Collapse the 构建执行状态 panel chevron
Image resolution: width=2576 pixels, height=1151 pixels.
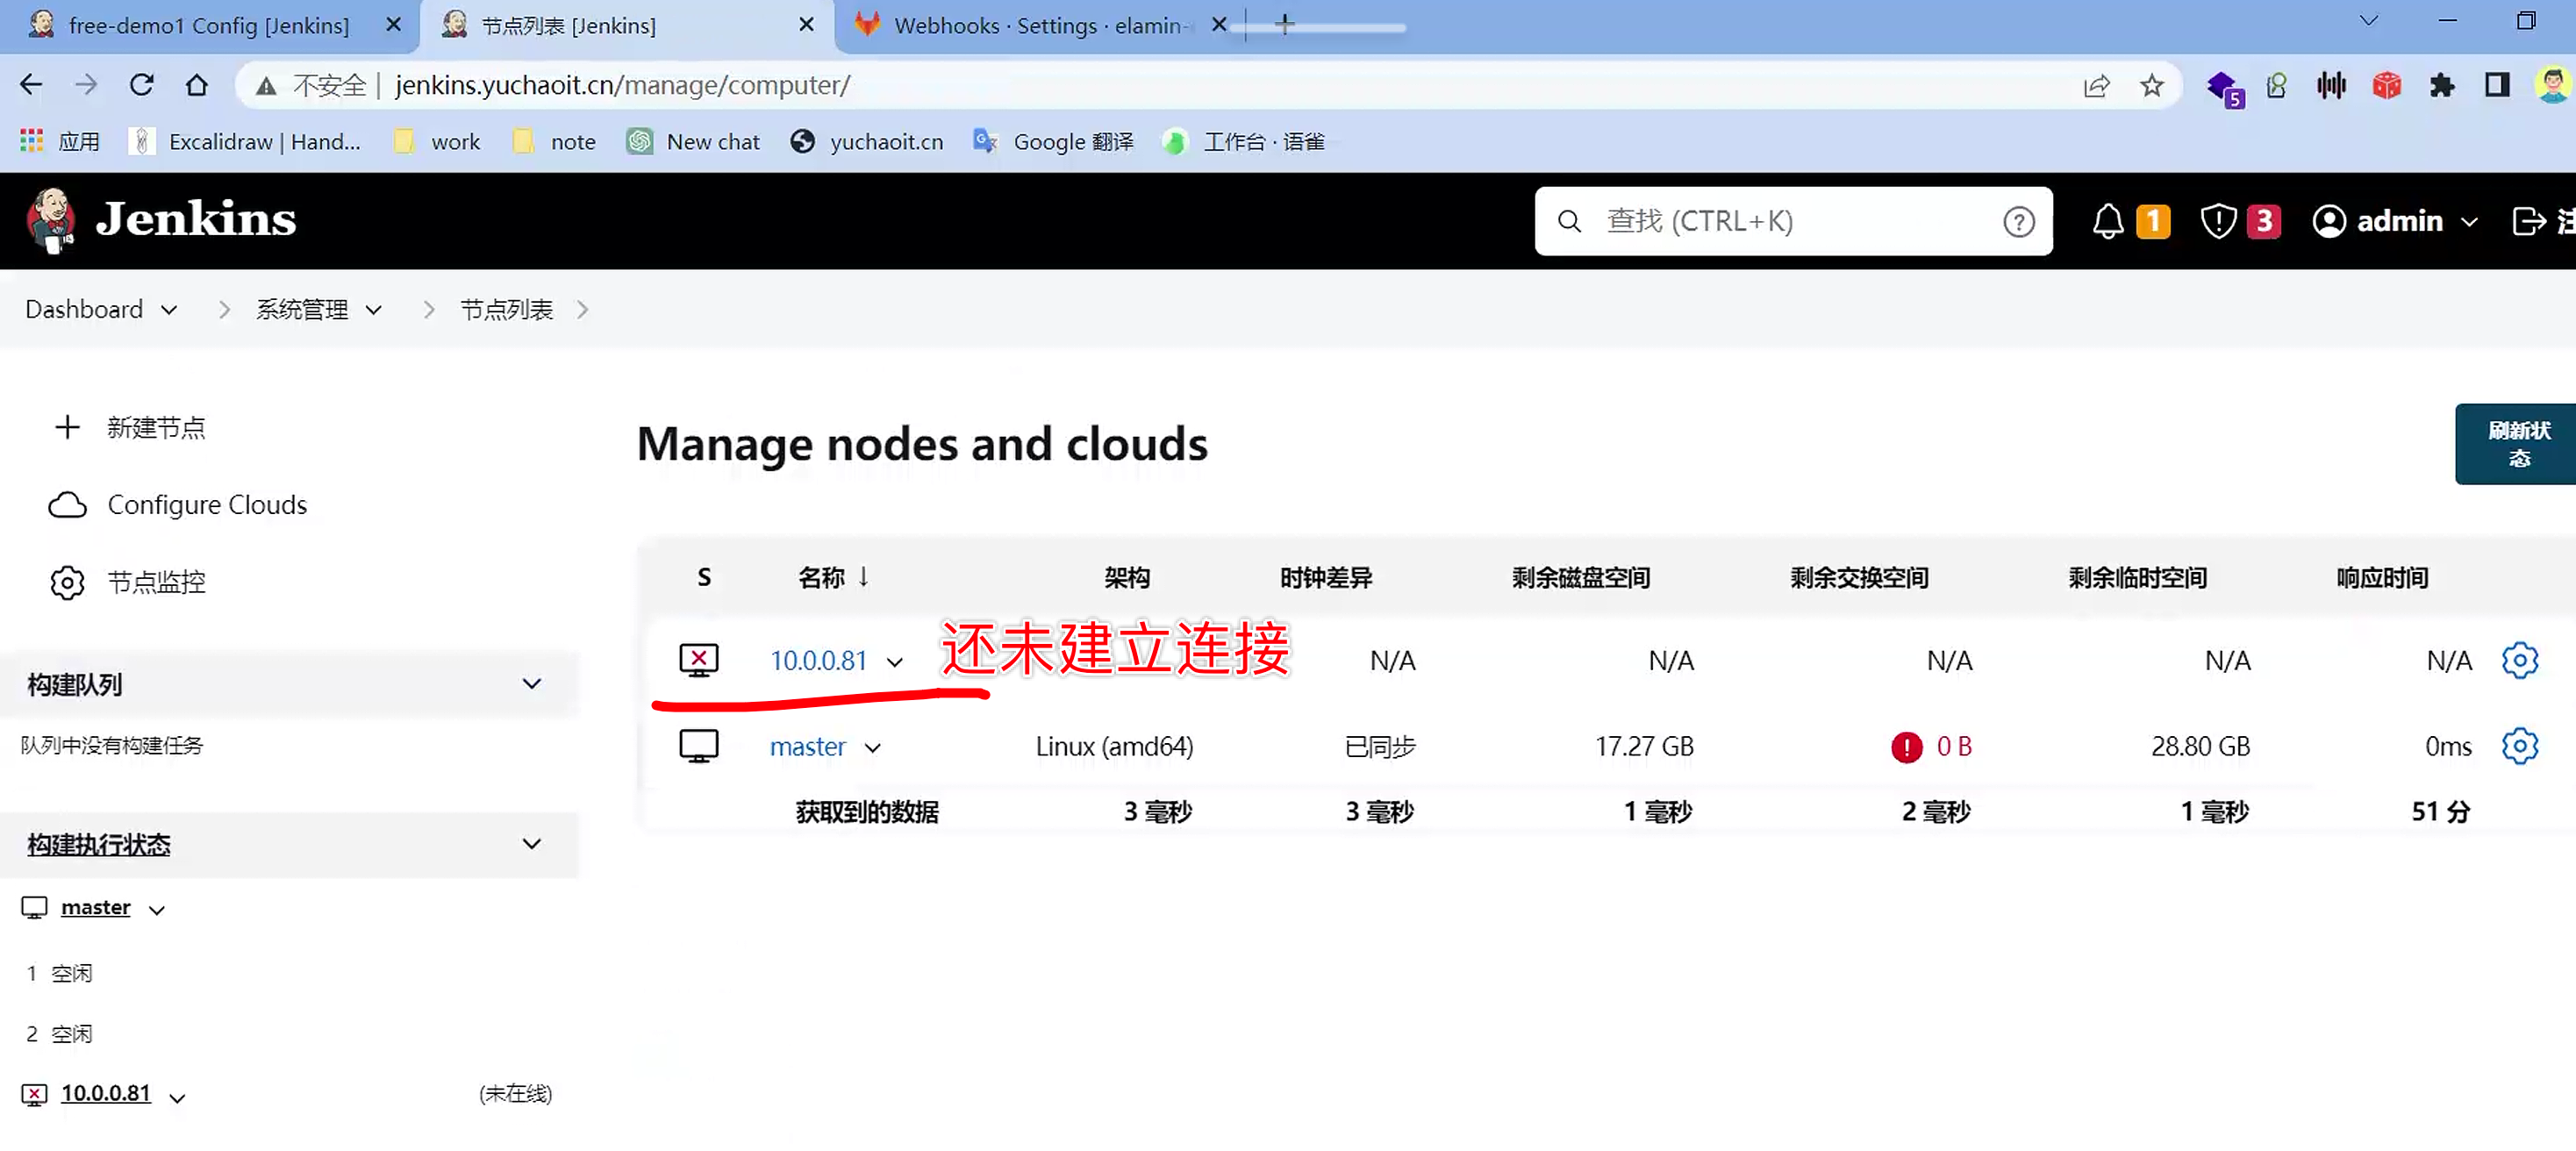[531, 844]
